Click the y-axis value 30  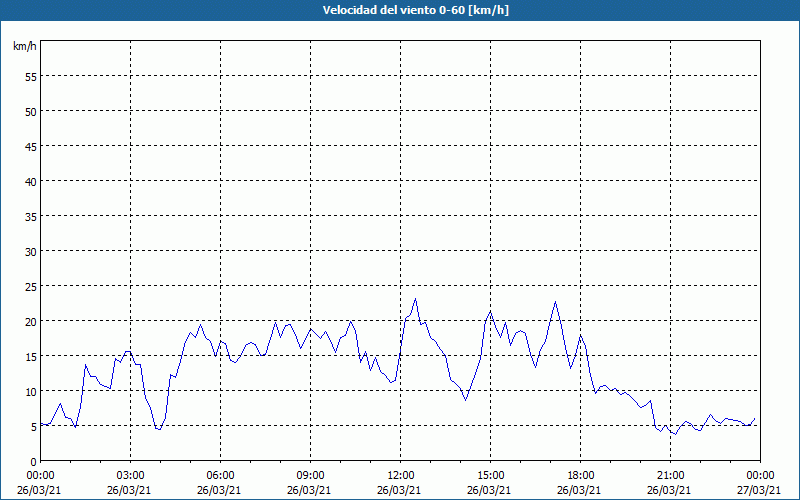31,252
